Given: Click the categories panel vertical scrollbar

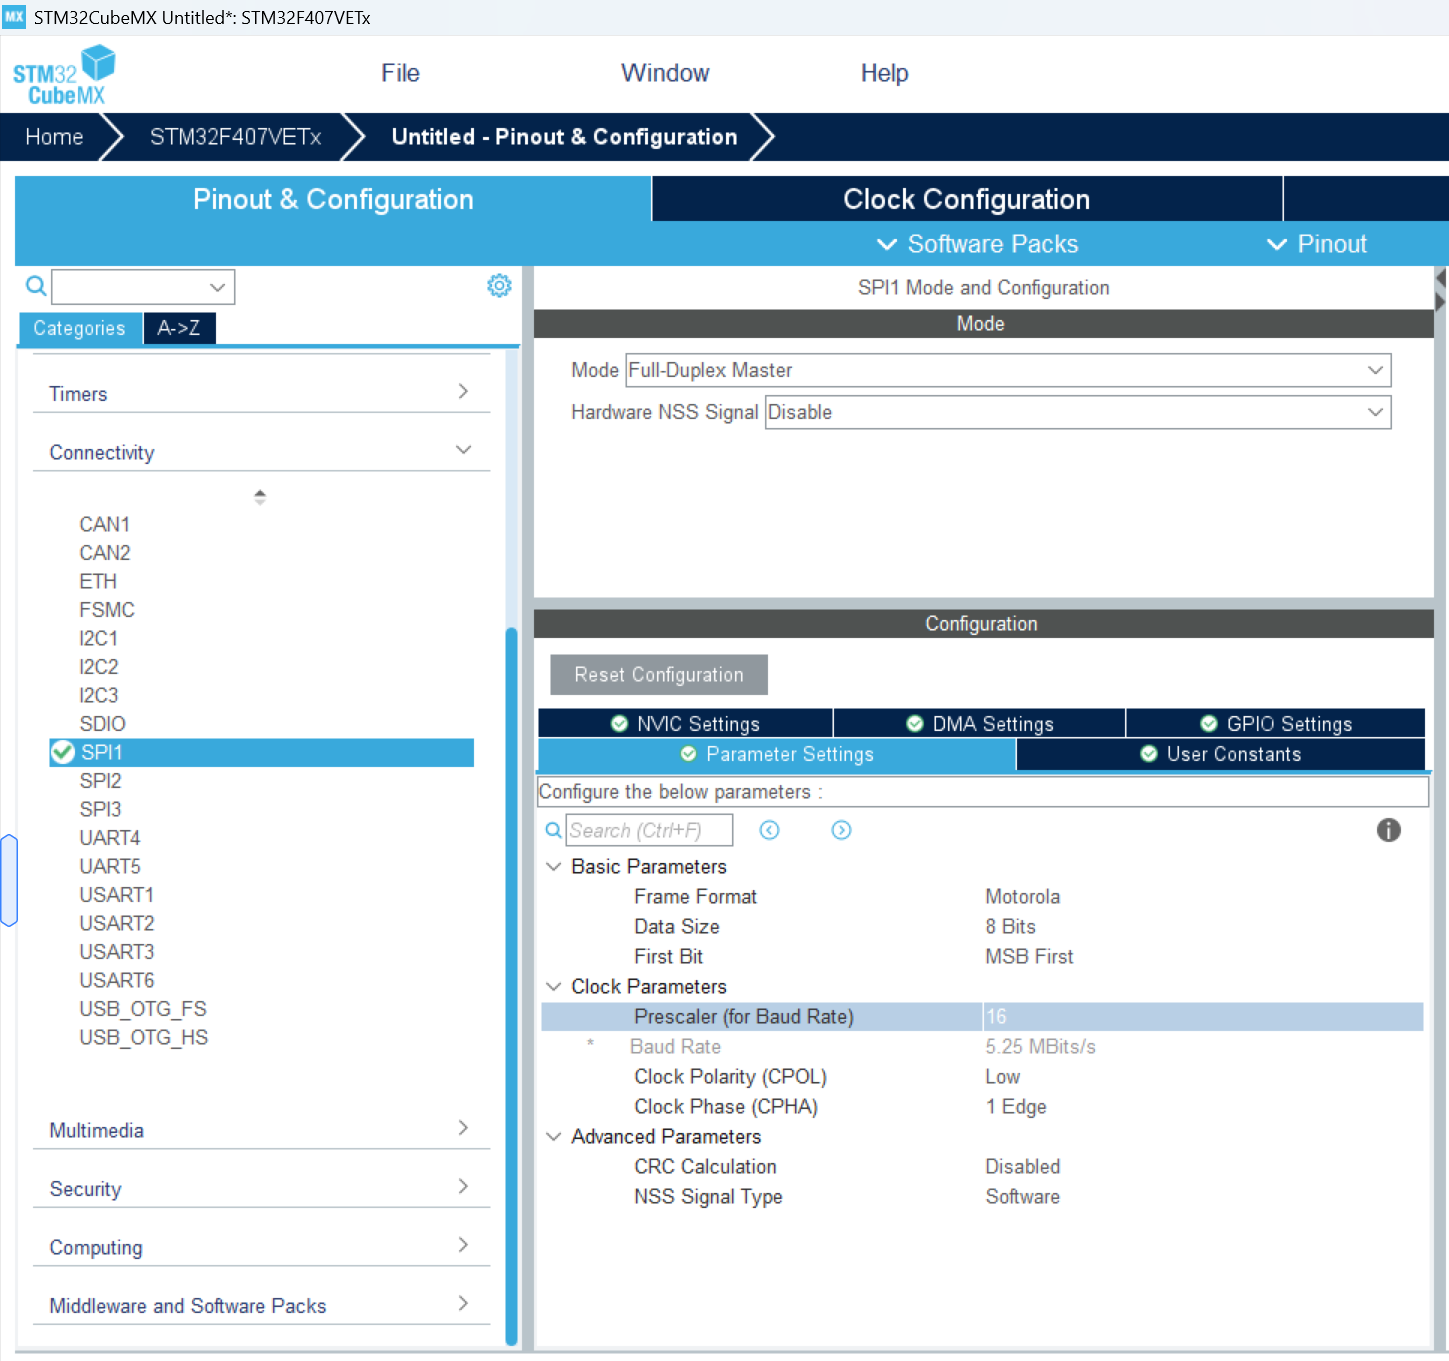Looking at the screenshot, I should 511,985.
